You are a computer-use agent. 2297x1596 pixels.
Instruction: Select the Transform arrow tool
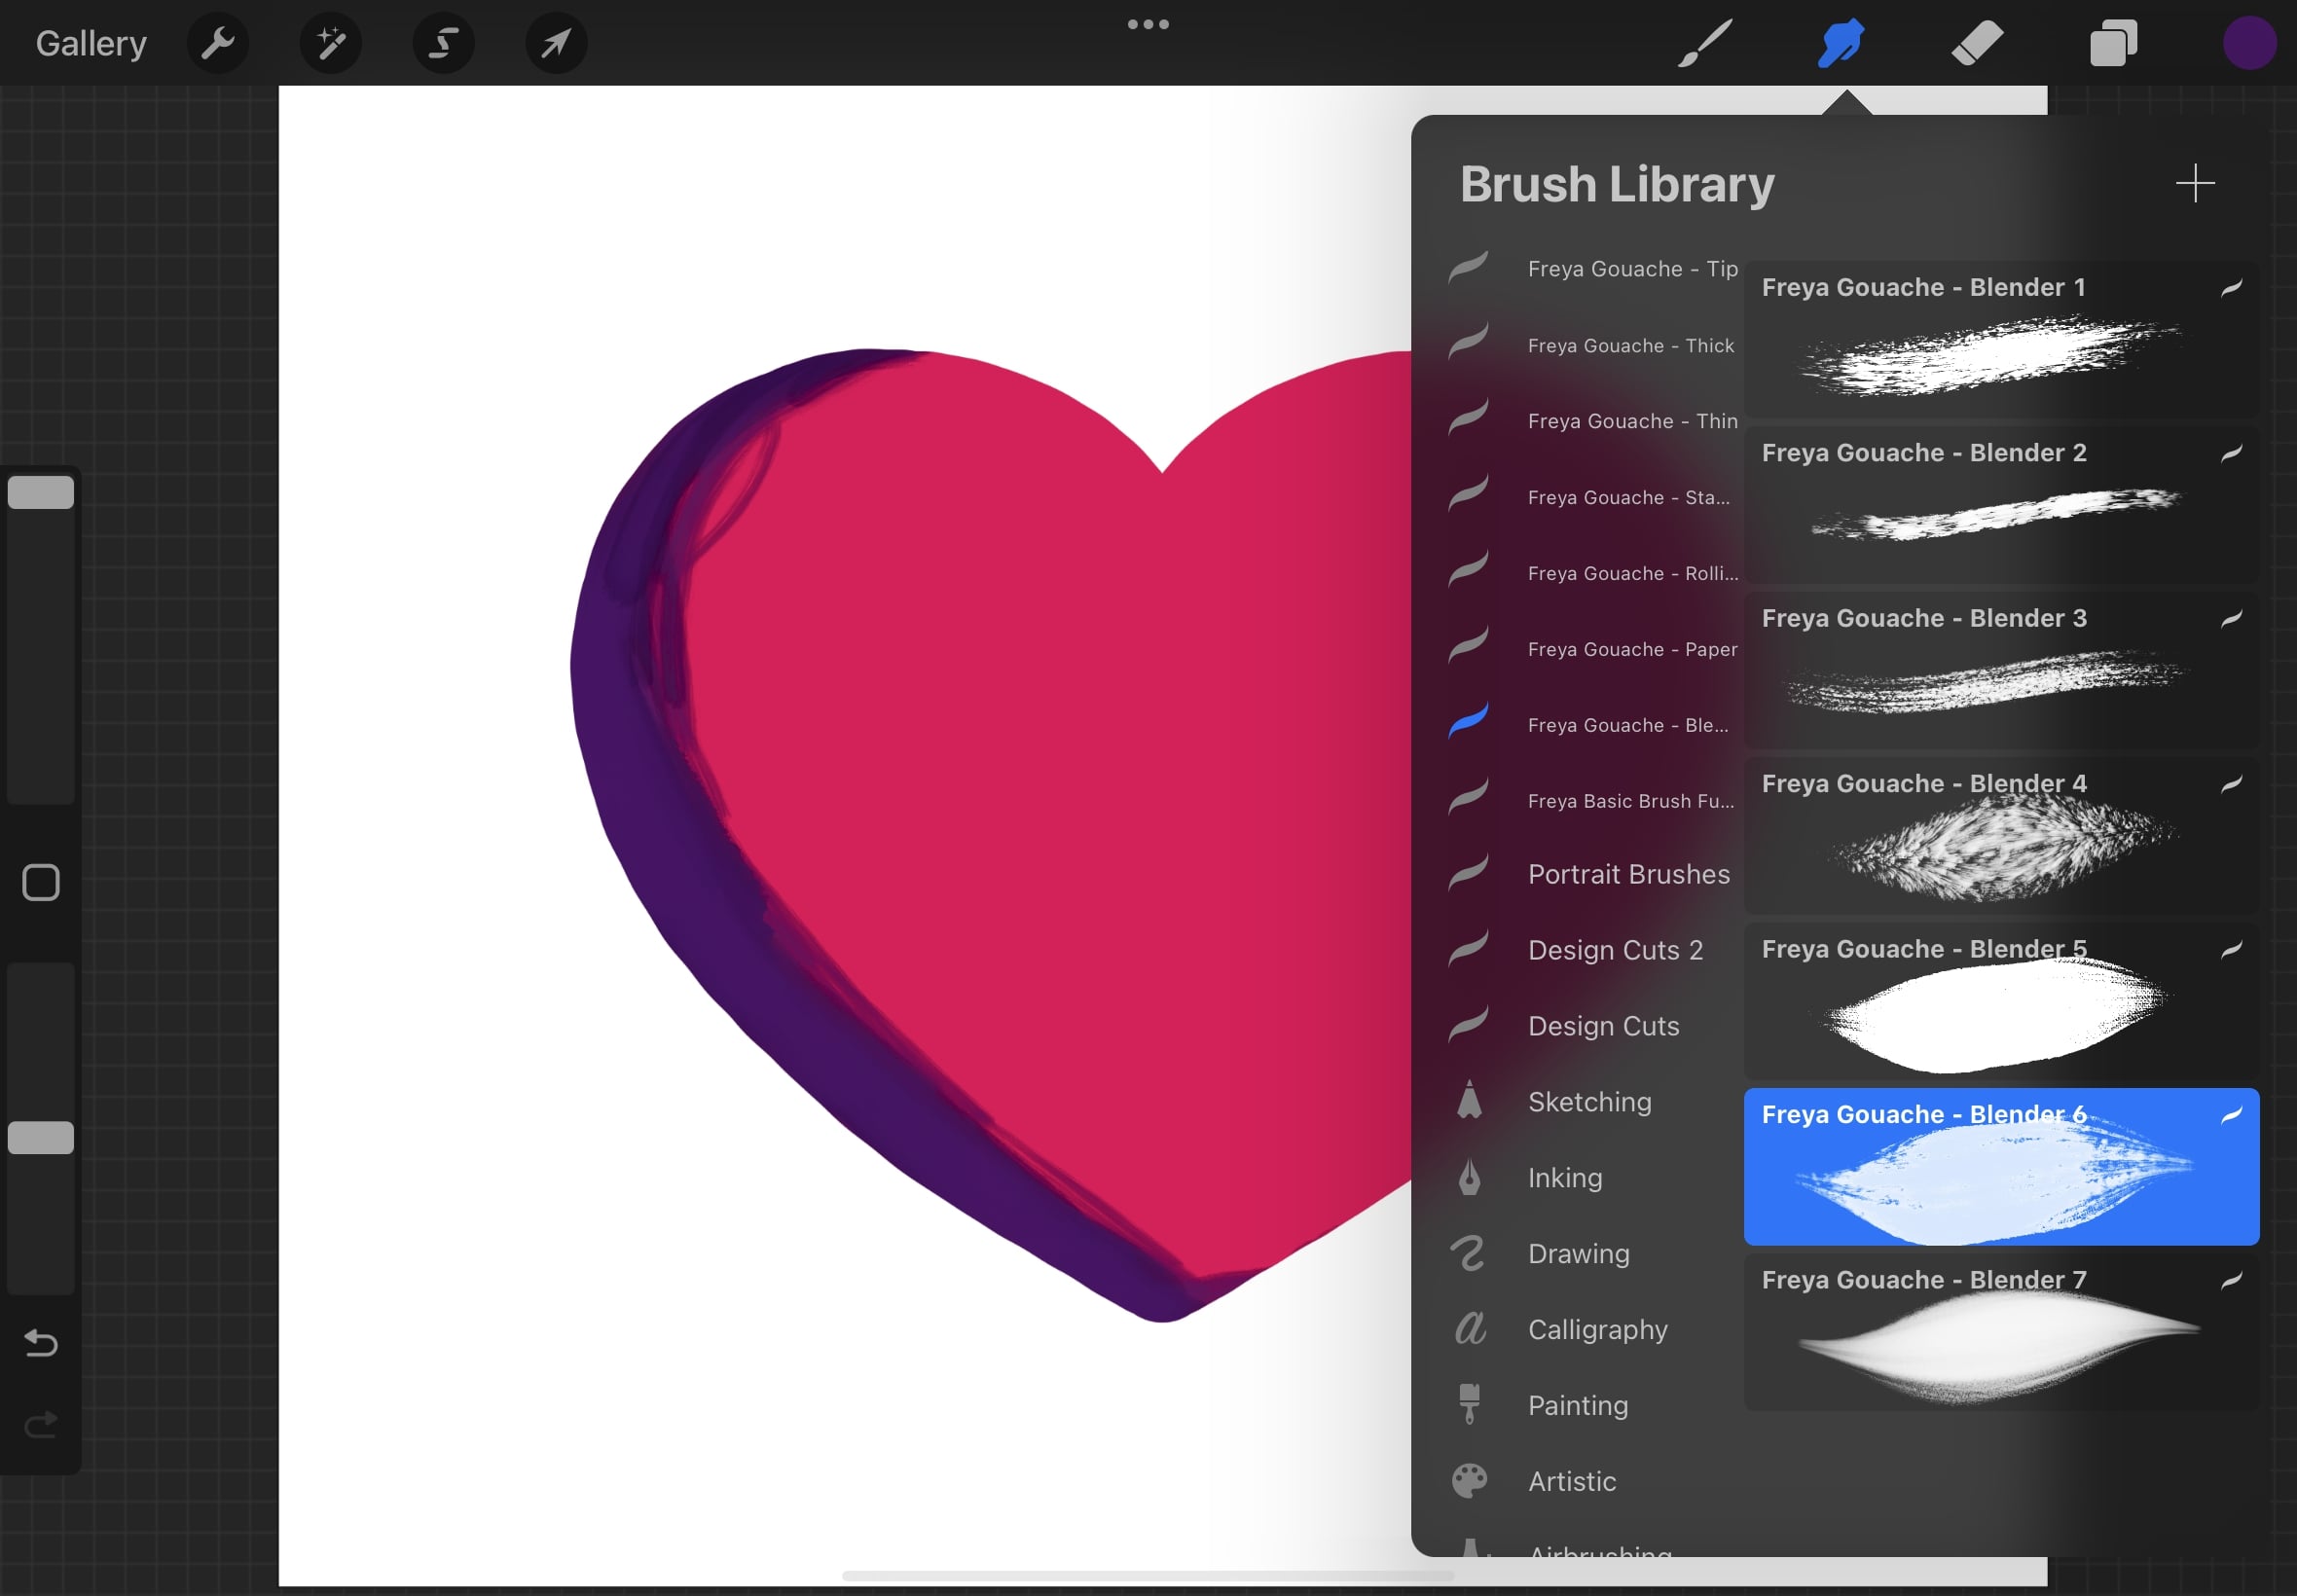click(x=556, y=42)
